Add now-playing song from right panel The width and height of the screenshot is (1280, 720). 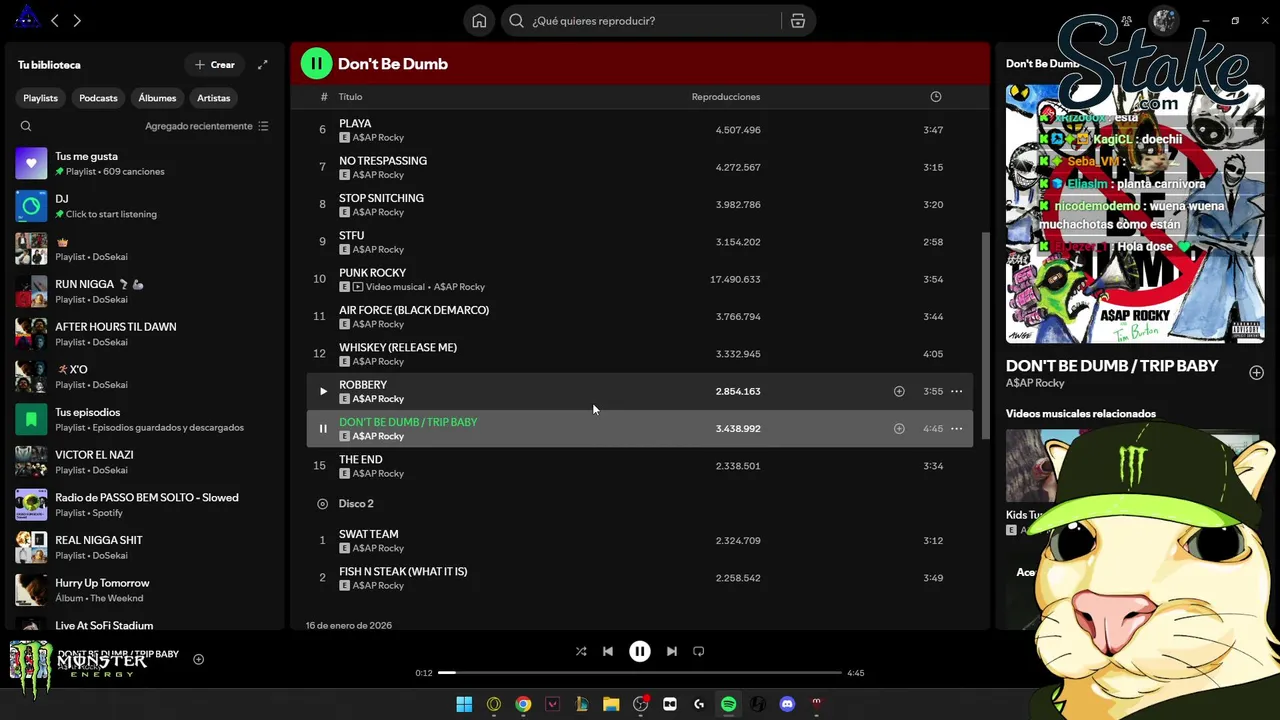(1256, 373)
